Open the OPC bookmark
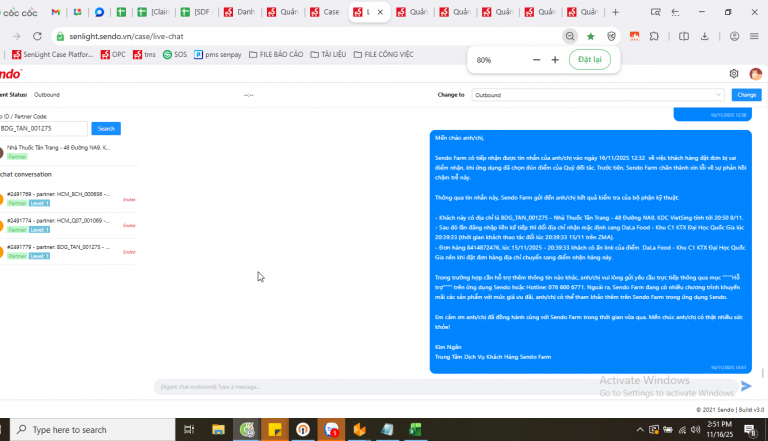The width and height of the screenshot is (768, 441). 113,54
